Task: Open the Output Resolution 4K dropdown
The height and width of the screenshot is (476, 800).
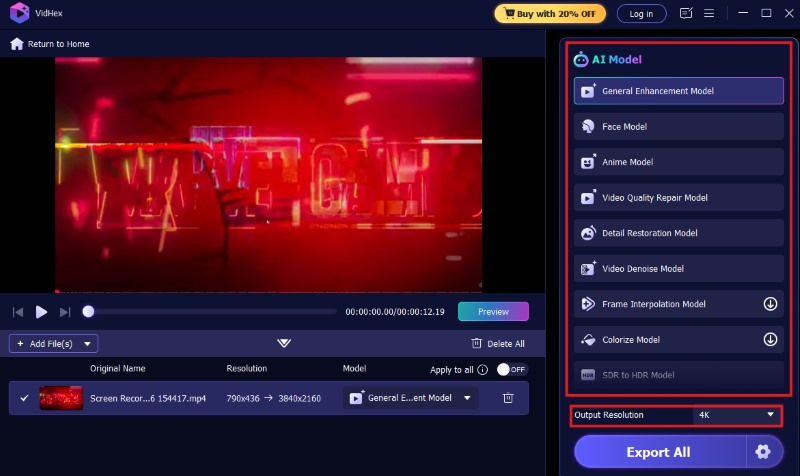Action: point(735,415)
